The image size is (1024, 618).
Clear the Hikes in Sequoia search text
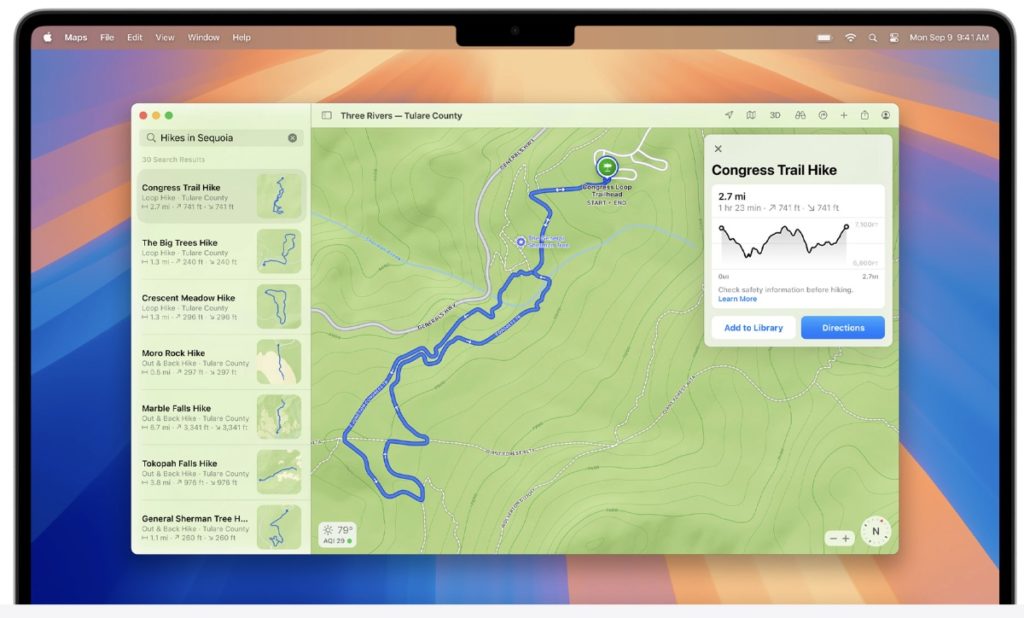pyautogui.click(x=293, y=138)
